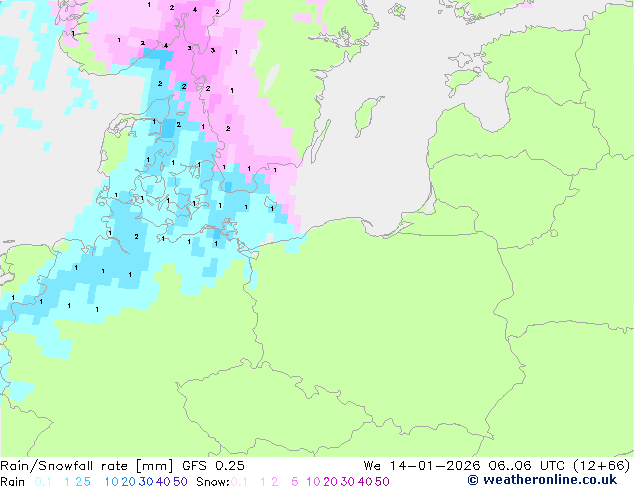Select the rain legend value 30
Screen dimensions: 634x490
point(146,482)
